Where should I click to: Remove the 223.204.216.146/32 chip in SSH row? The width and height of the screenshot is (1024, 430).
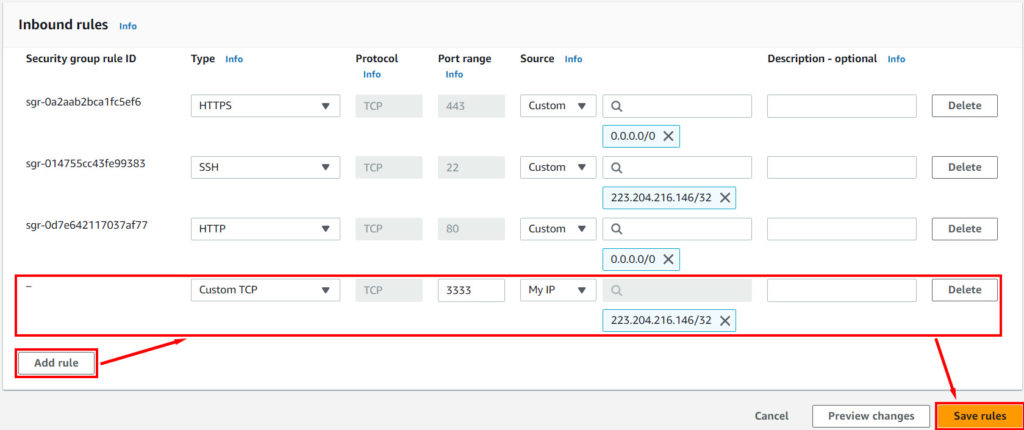point(724,197)
